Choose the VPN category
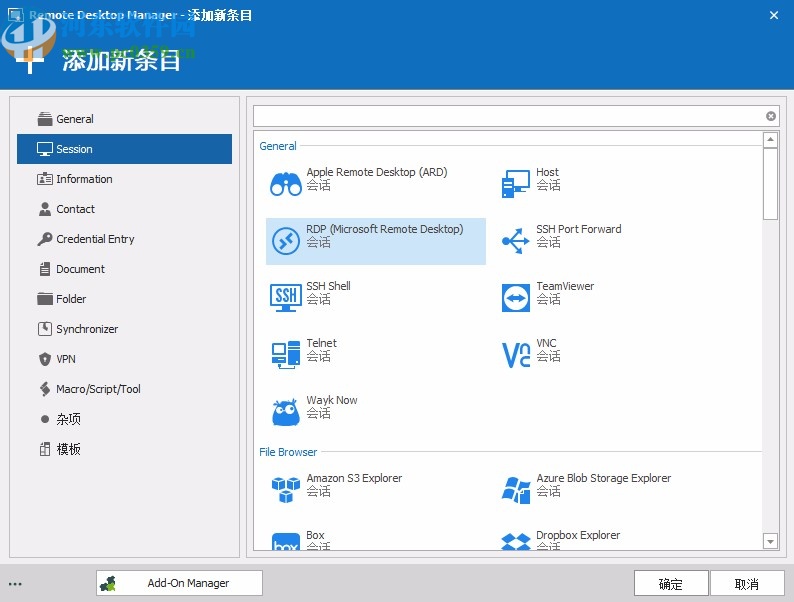The image size is (794, 602). click(124, 359)
